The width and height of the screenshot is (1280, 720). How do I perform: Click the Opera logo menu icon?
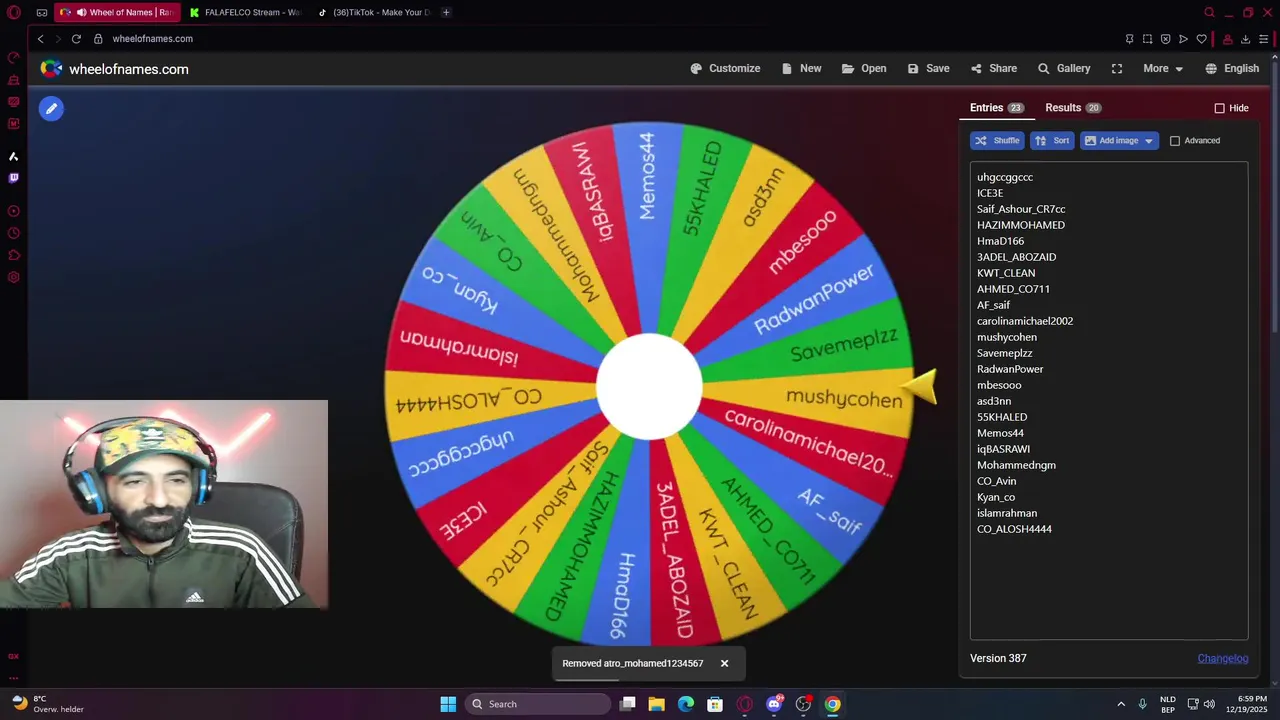(14, 13)
